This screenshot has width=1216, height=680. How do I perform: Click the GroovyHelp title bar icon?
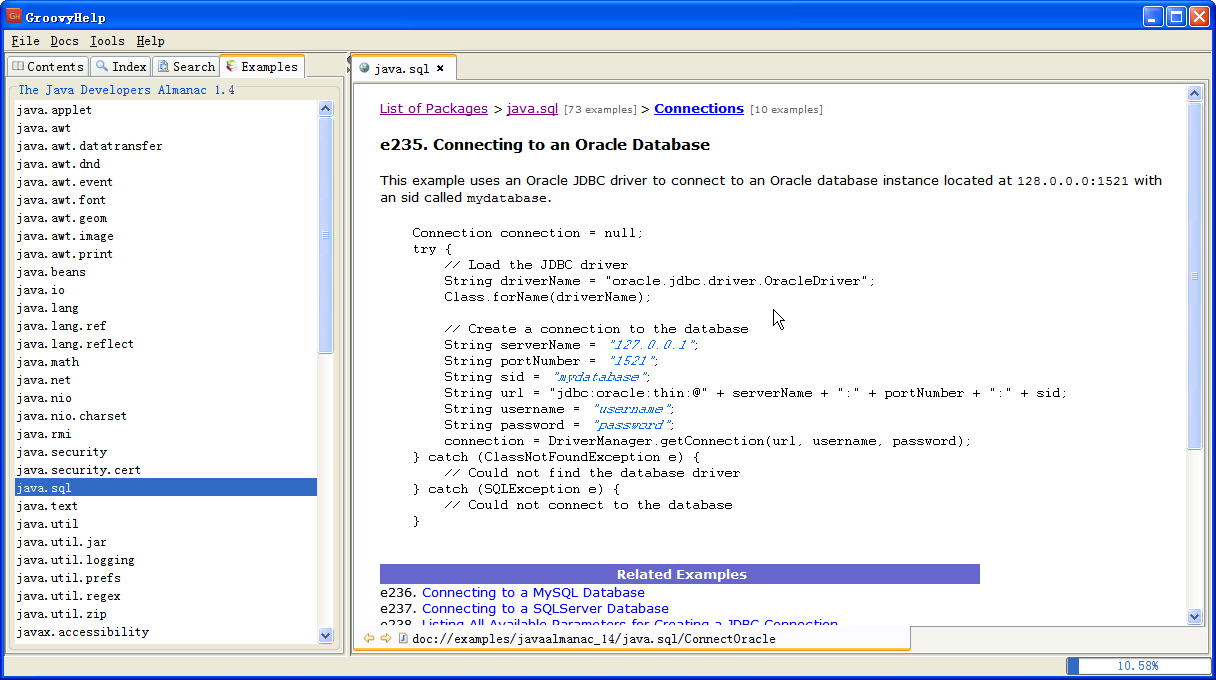point(14,16)
